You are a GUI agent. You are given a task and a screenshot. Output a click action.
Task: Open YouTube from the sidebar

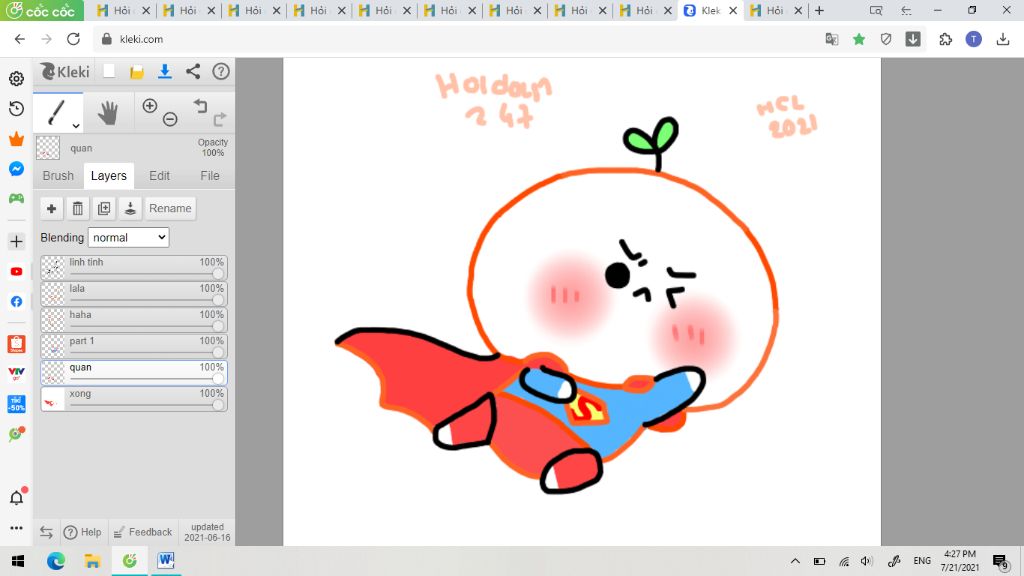coord(16,272)
